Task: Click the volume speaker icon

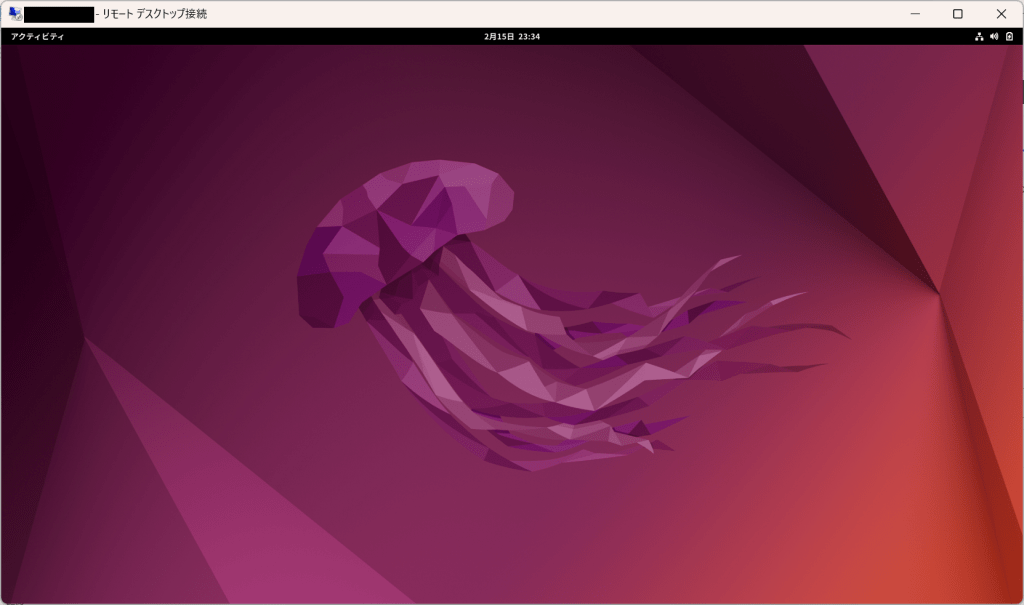Action: coord(994,37)
